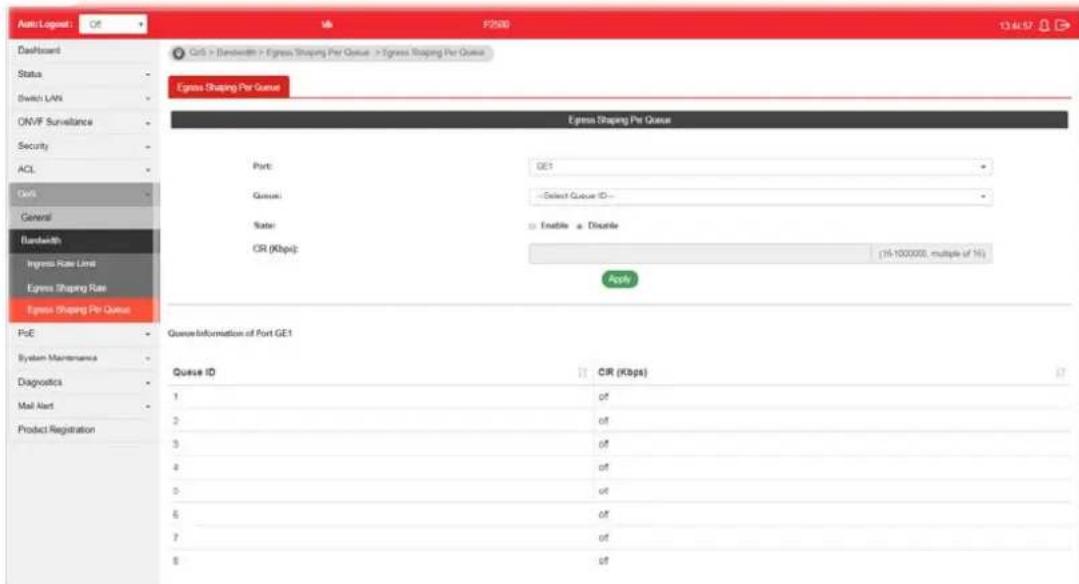Viewport: 1079px width, 584px height.
Task: Click the off value in queue 1 row
Action: click(603, 397)
